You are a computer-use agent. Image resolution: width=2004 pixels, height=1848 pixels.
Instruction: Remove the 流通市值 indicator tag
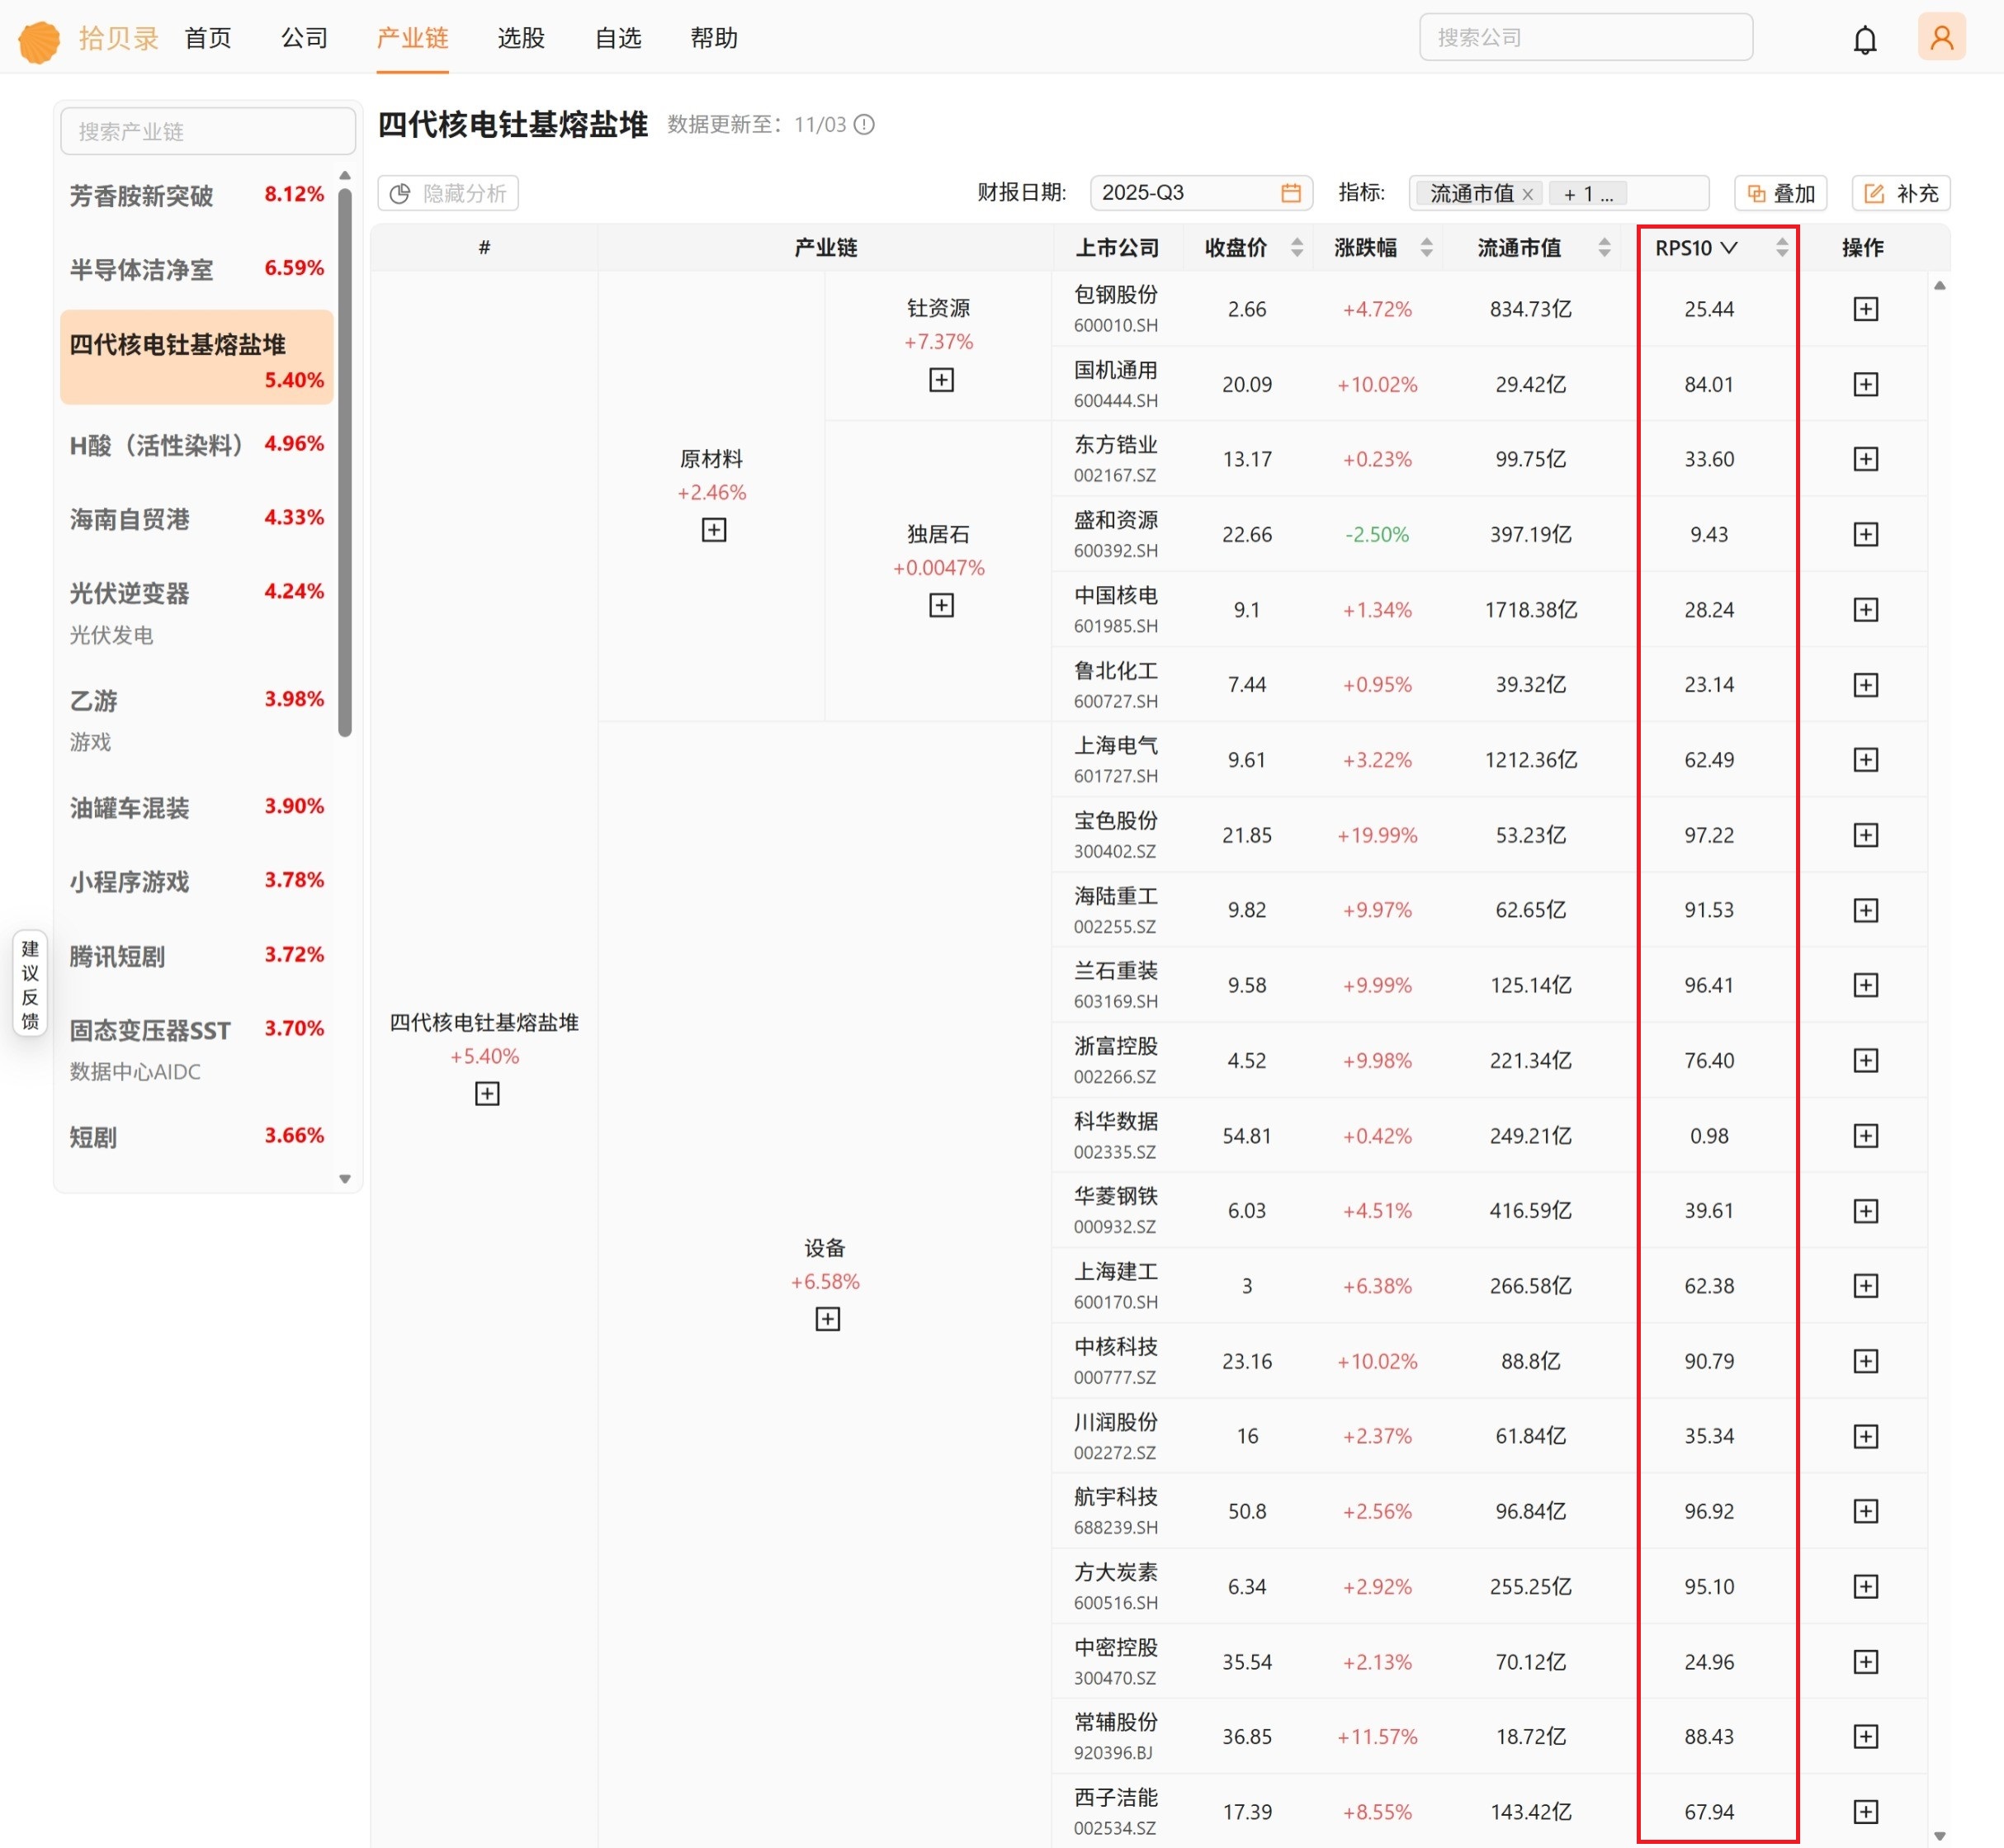1527,194
